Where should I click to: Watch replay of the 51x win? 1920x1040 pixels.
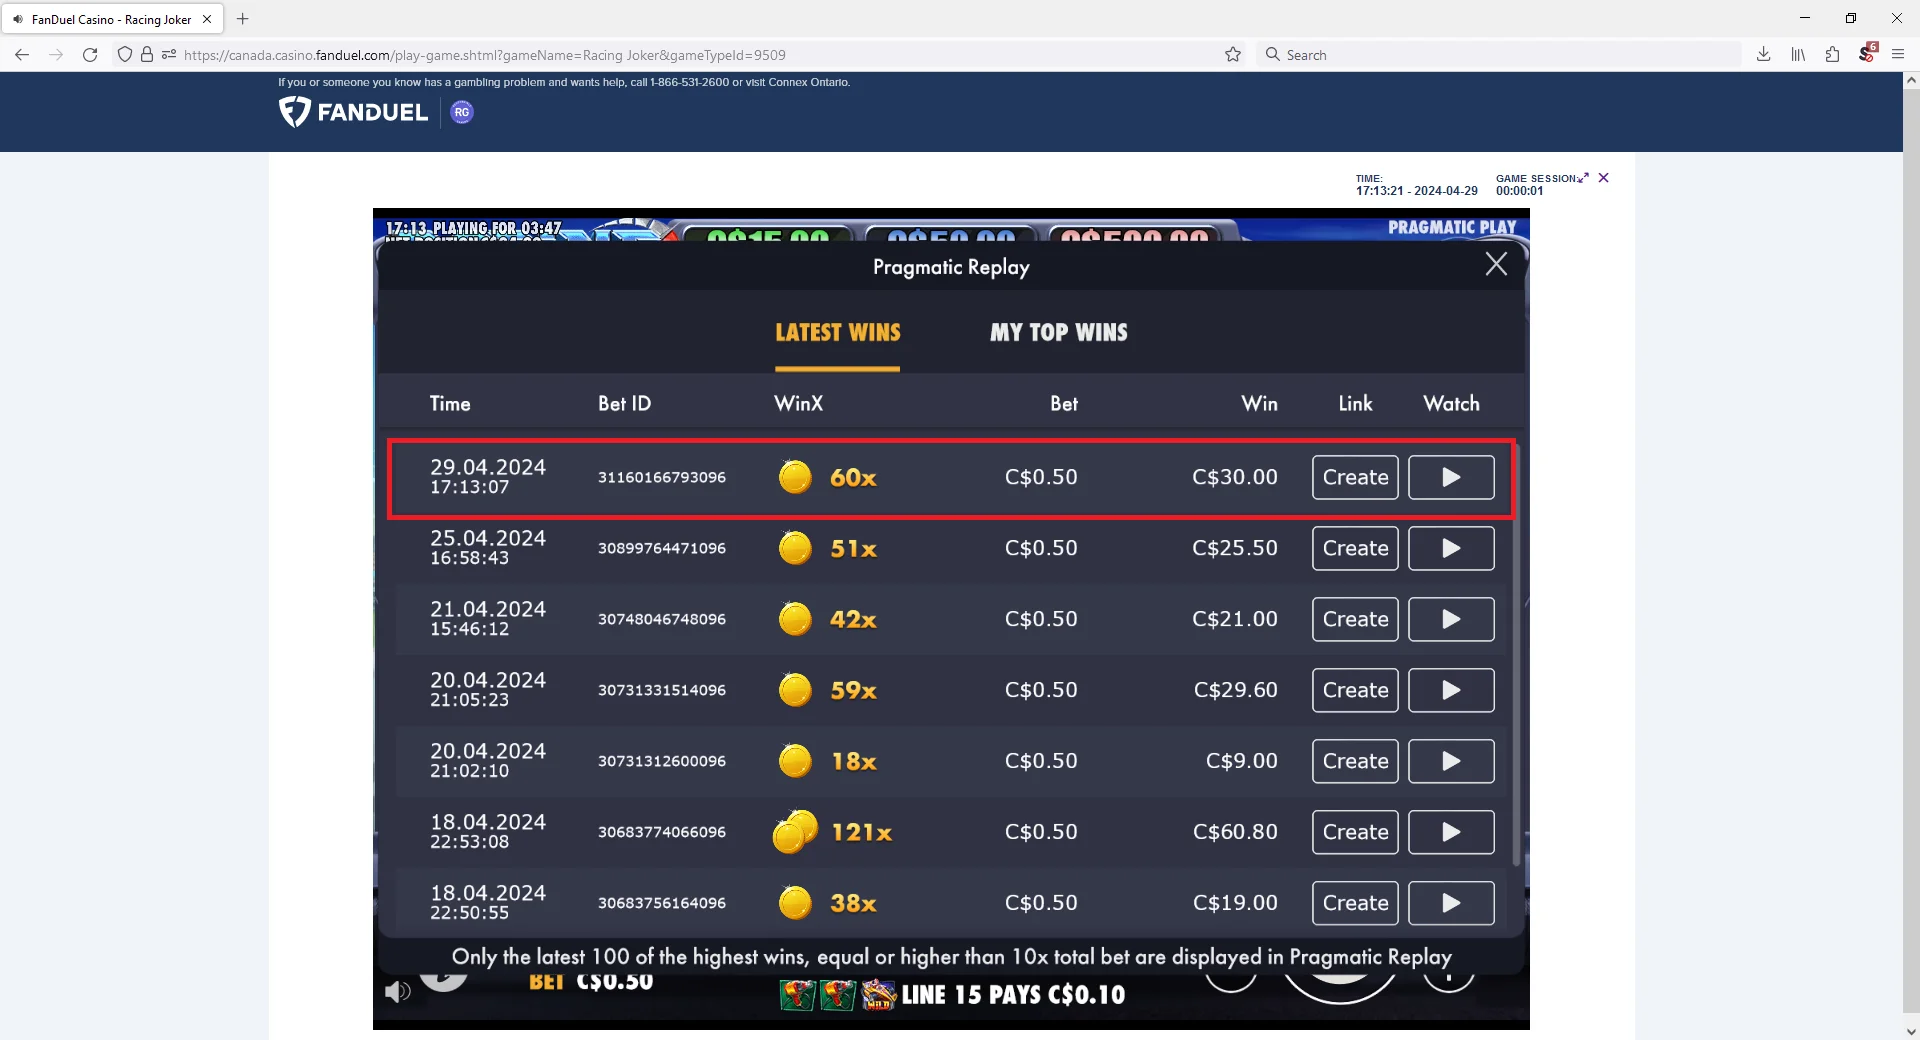click(1451, 548)
